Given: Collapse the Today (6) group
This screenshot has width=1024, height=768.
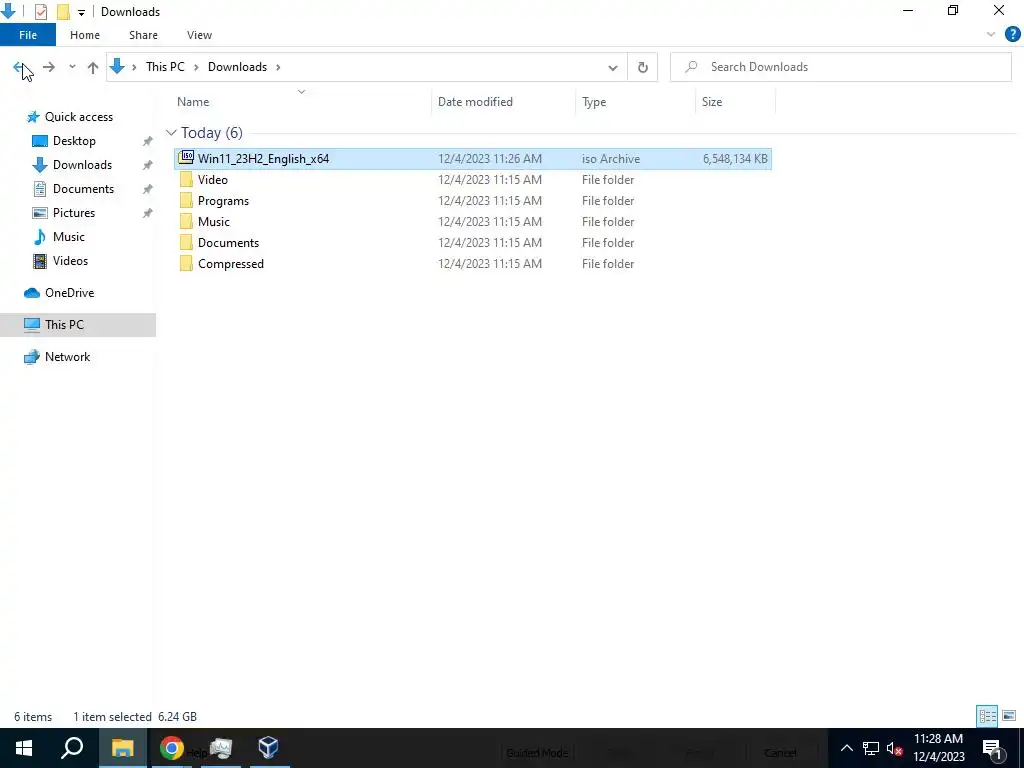Looking at the screenshot, I should tap(171, 133).
